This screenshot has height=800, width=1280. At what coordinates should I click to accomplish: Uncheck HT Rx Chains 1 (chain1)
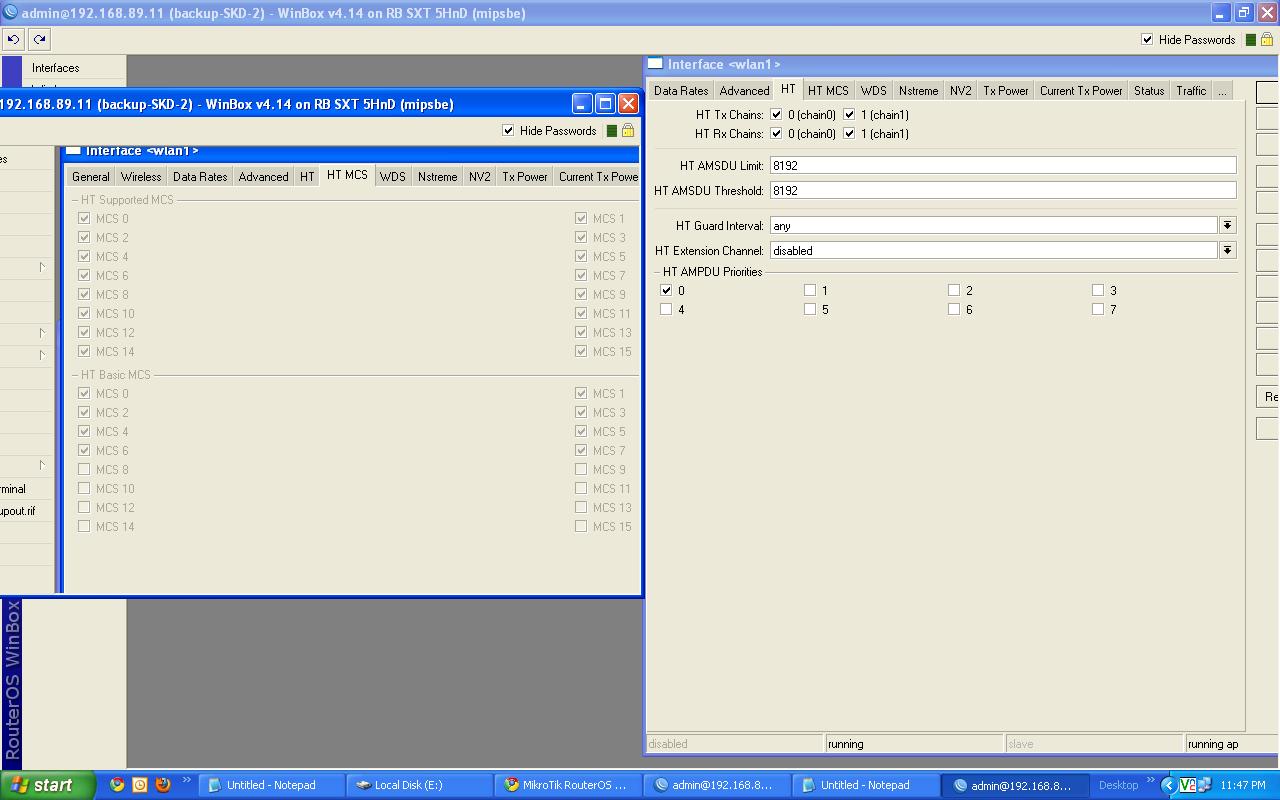point(849,134)
